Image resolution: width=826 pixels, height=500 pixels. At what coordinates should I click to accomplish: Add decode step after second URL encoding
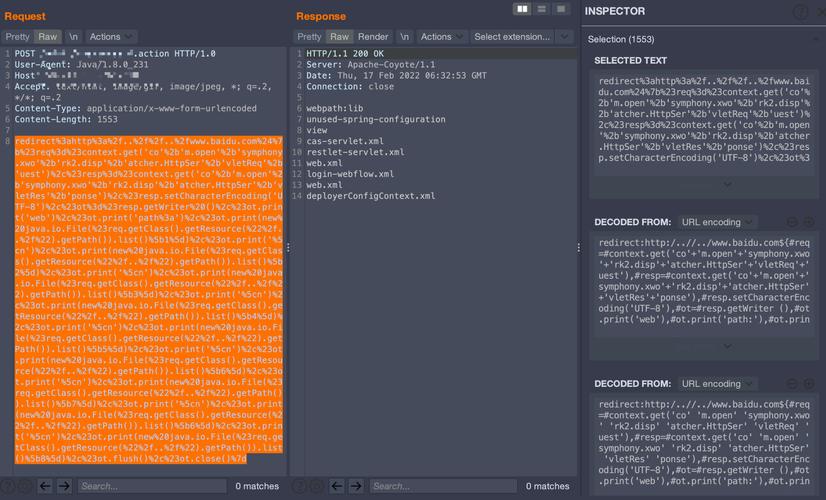(809, 384)
